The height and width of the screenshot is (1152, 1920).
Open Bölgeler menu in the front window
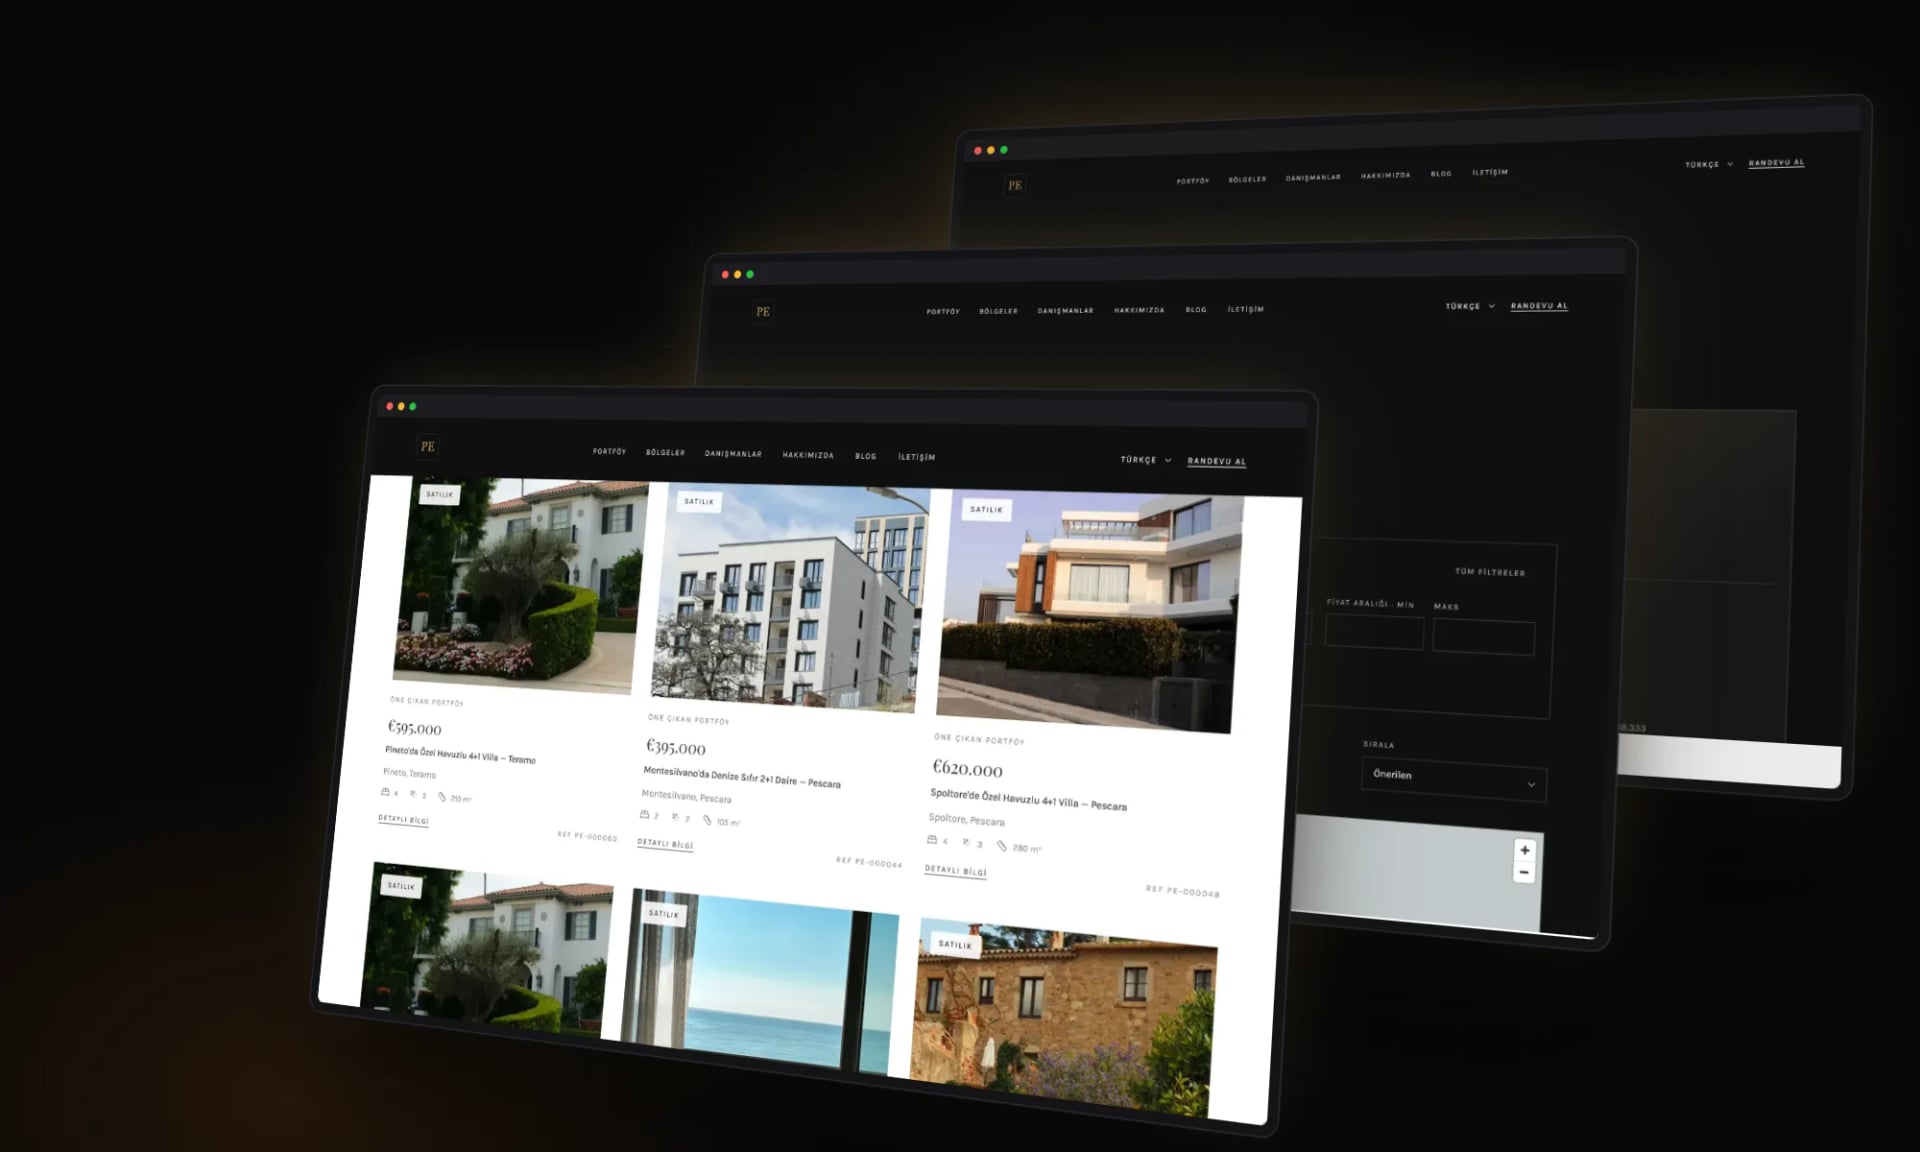click(x=665, y=452)
